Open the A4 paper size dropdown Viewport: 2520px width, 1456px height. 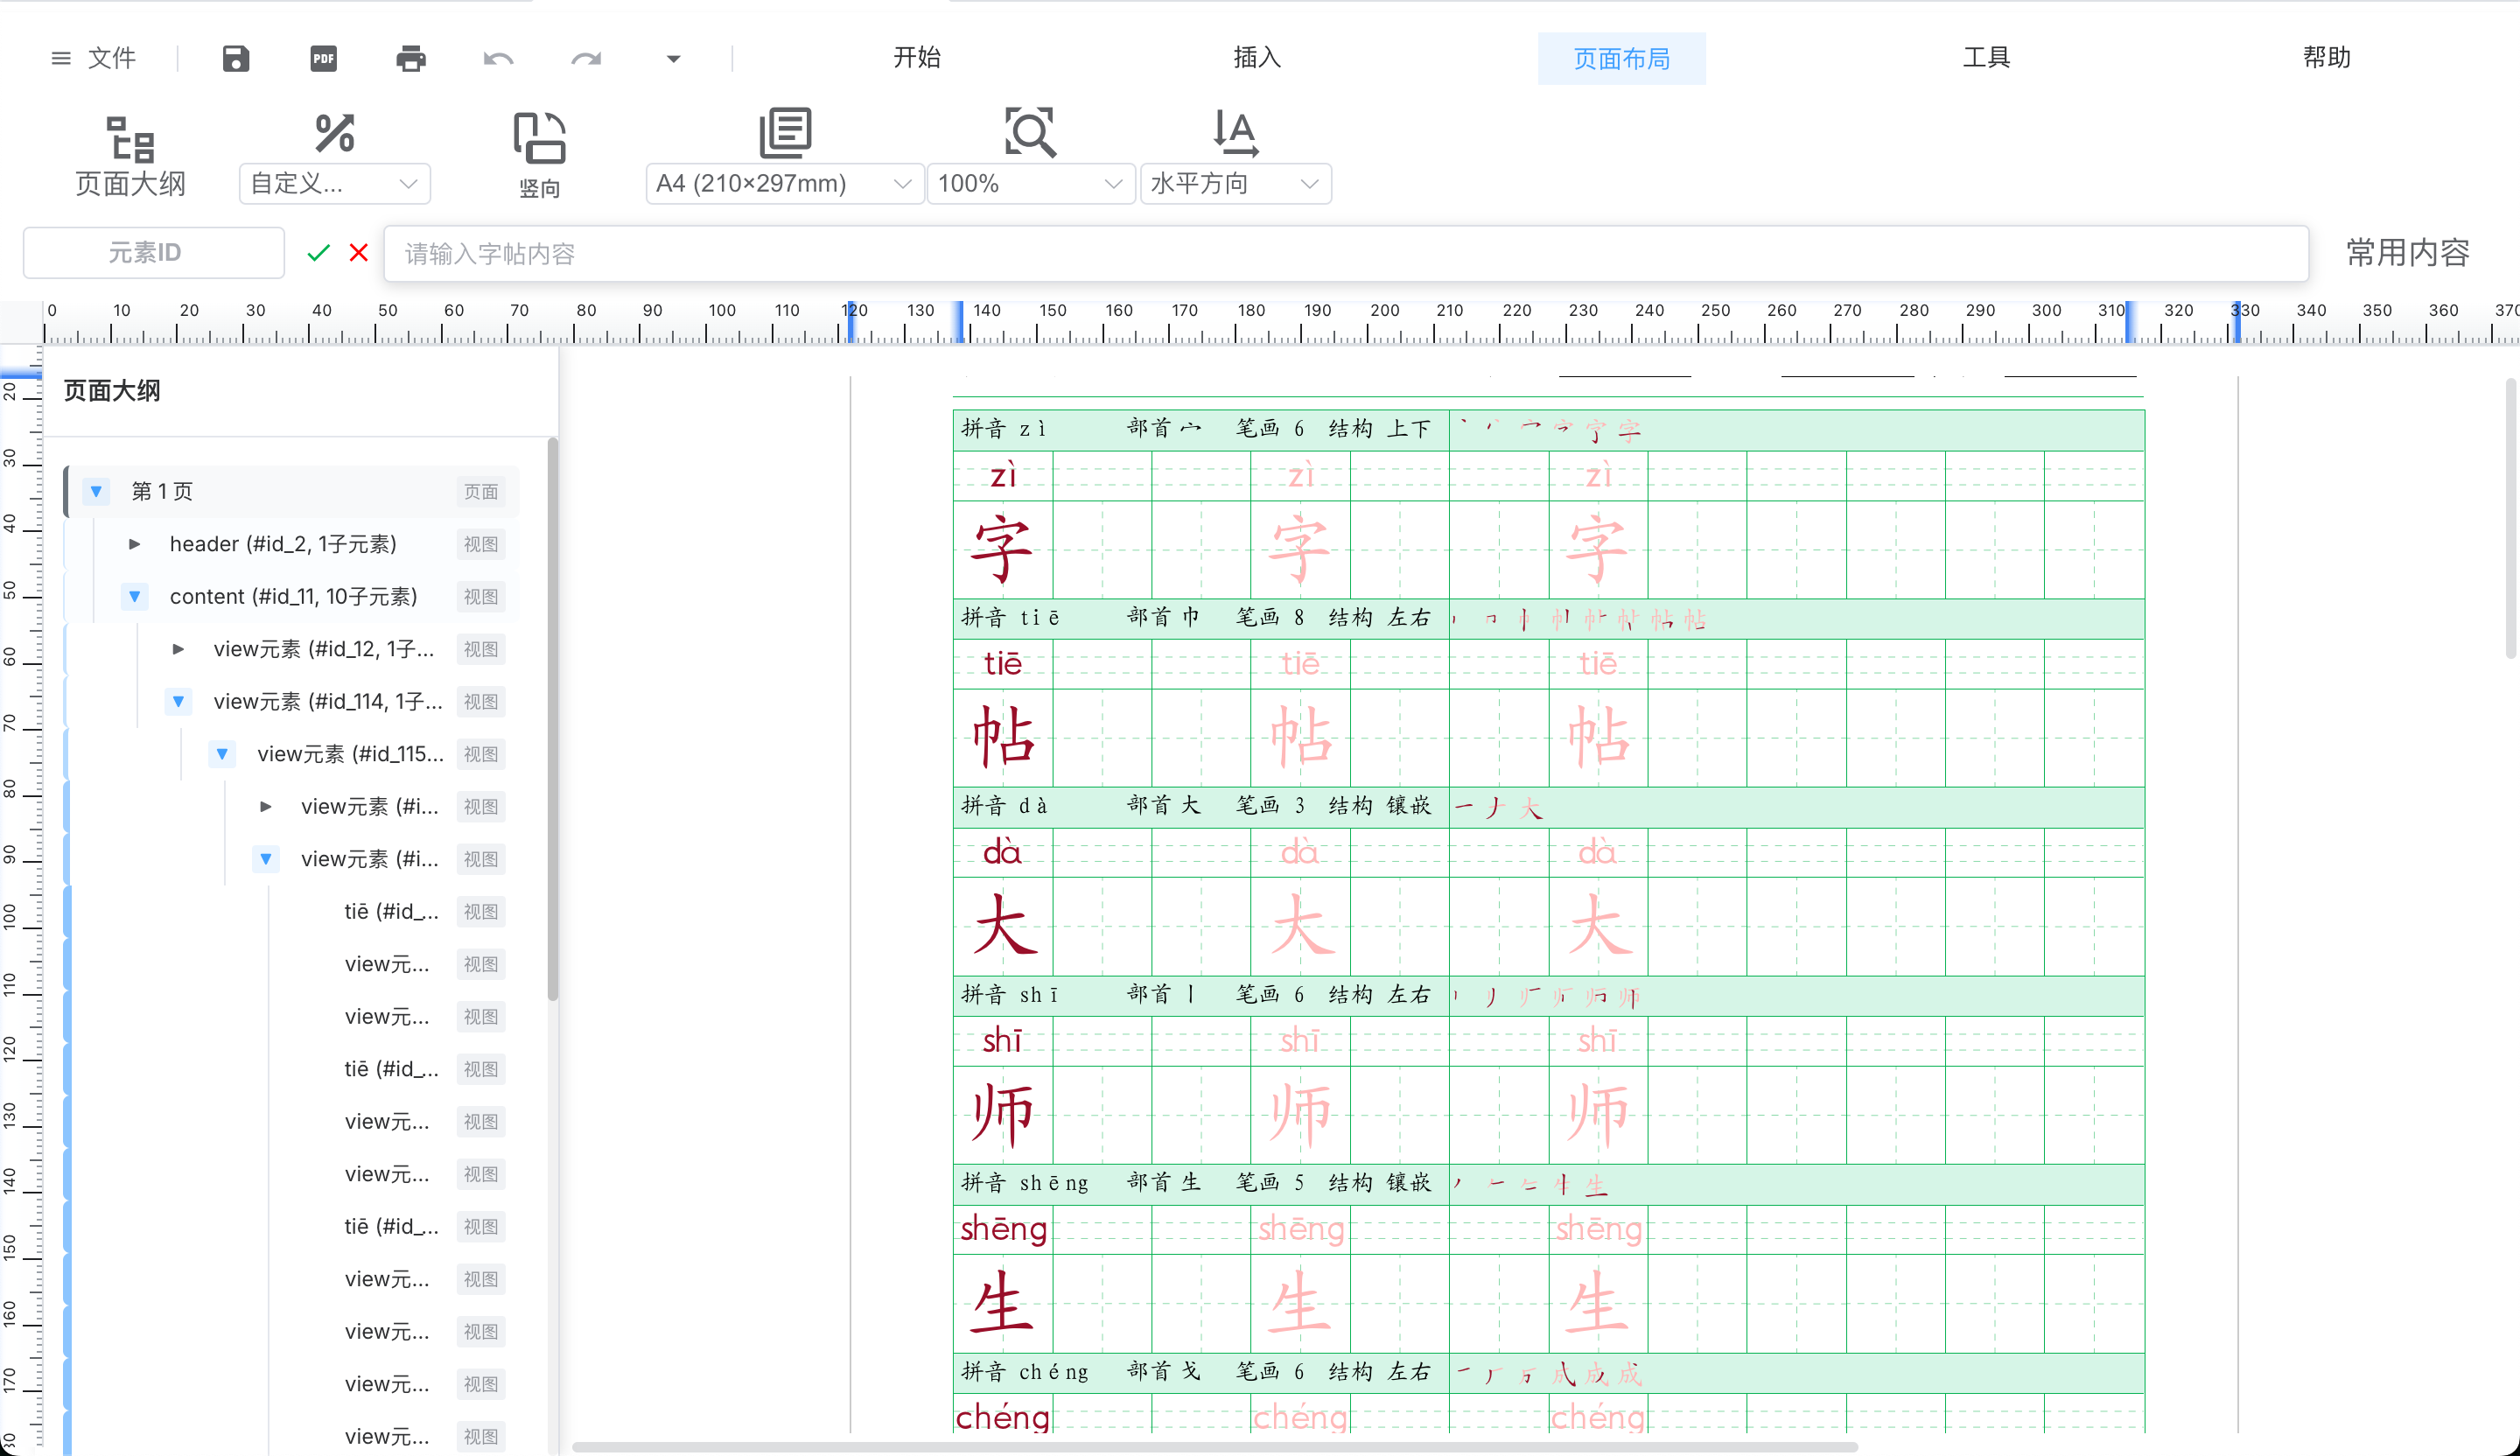coord(783,184)
